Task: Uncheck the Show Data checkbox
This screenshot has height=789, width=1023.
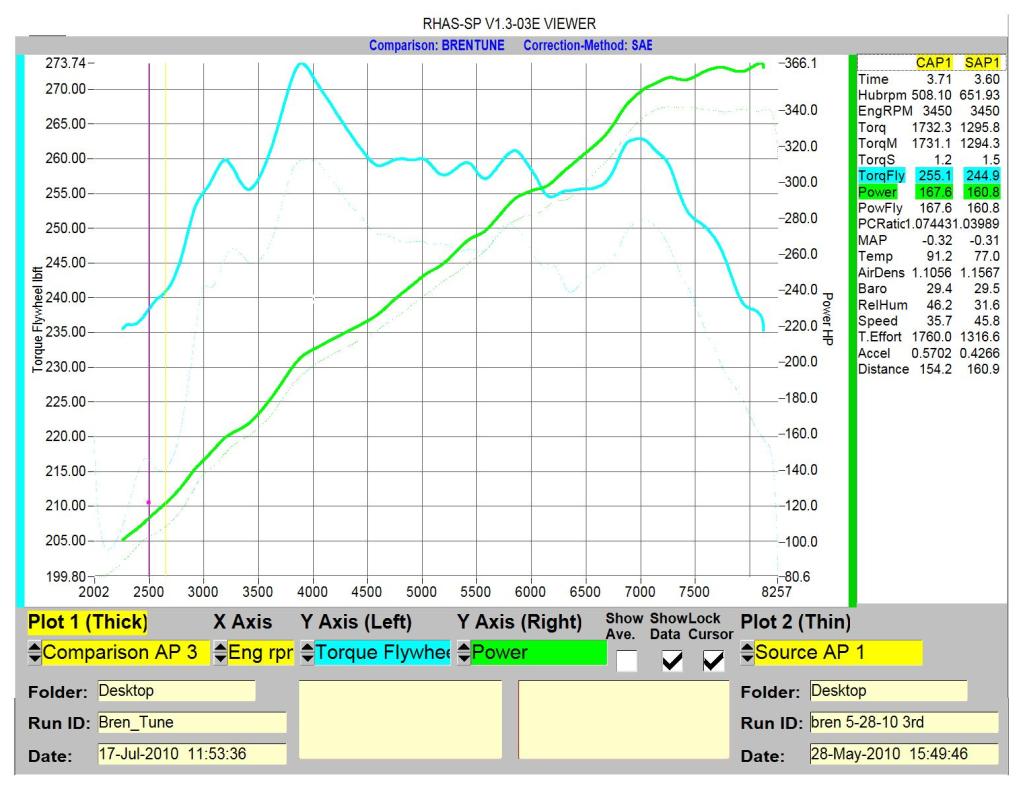Action: (670, 660)
